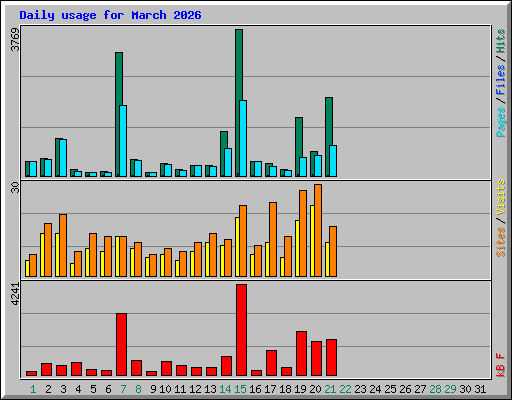
Task: Click the green x-axis day label 29
Action: [450, 389]
